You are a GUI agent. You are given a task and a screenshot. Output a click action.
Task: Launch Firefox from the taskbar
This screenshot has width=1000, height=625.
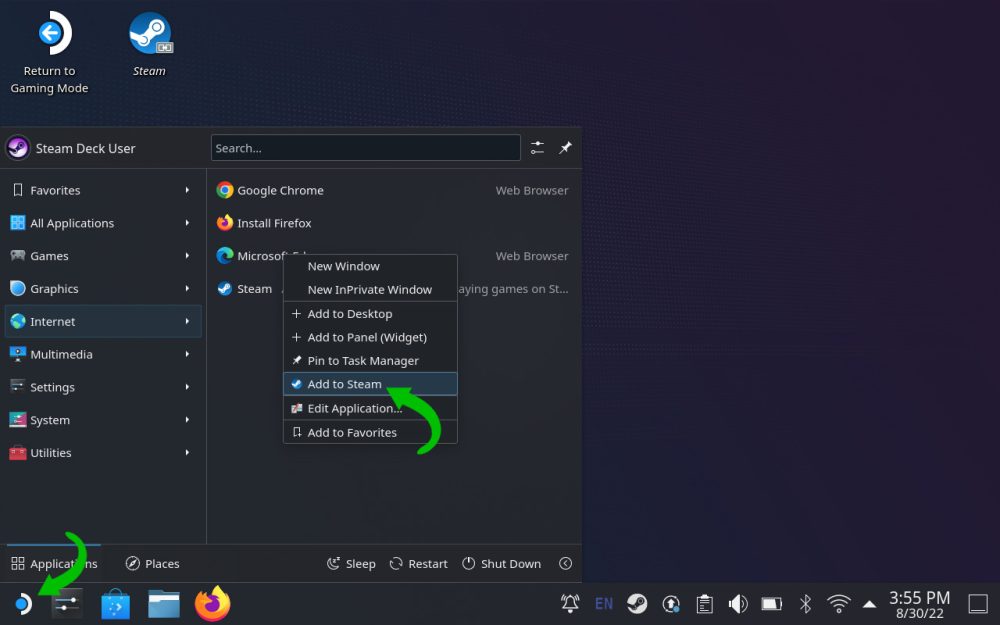coord(212,604)
